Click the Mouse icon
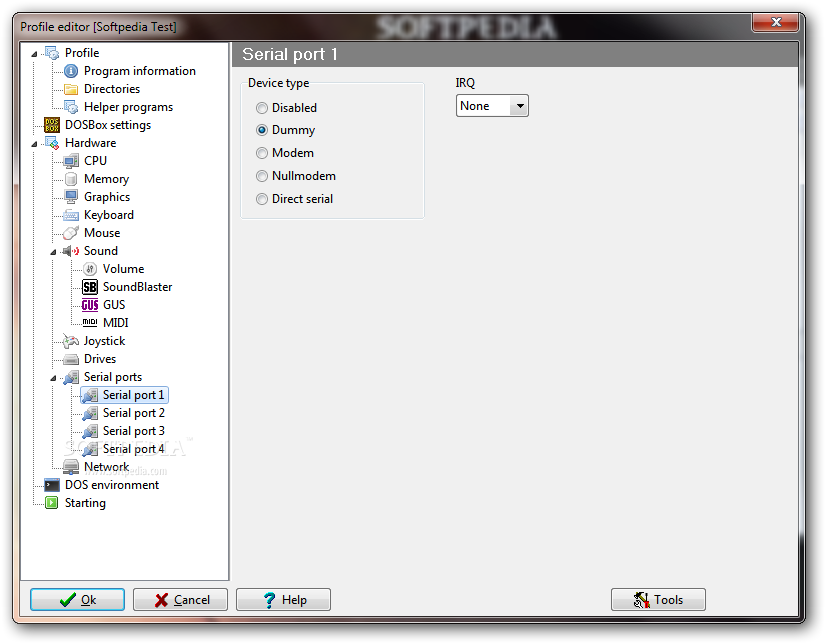 tap(71, 233)
